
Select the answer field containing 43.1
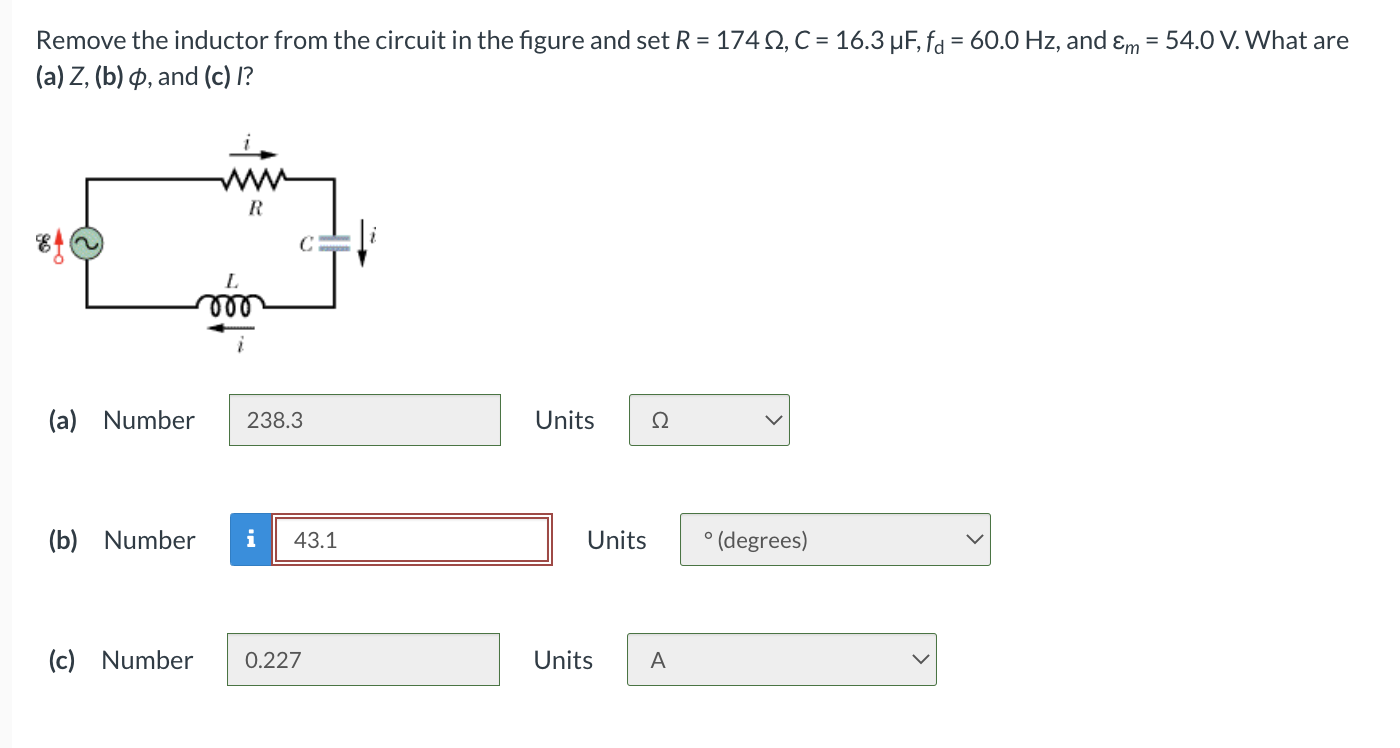click(x=412, y=539)
